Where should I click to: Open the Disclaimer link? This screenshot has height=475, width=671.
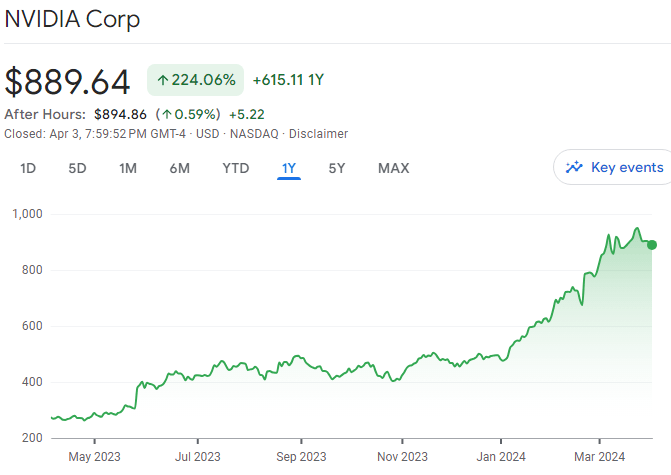point(318,133)
